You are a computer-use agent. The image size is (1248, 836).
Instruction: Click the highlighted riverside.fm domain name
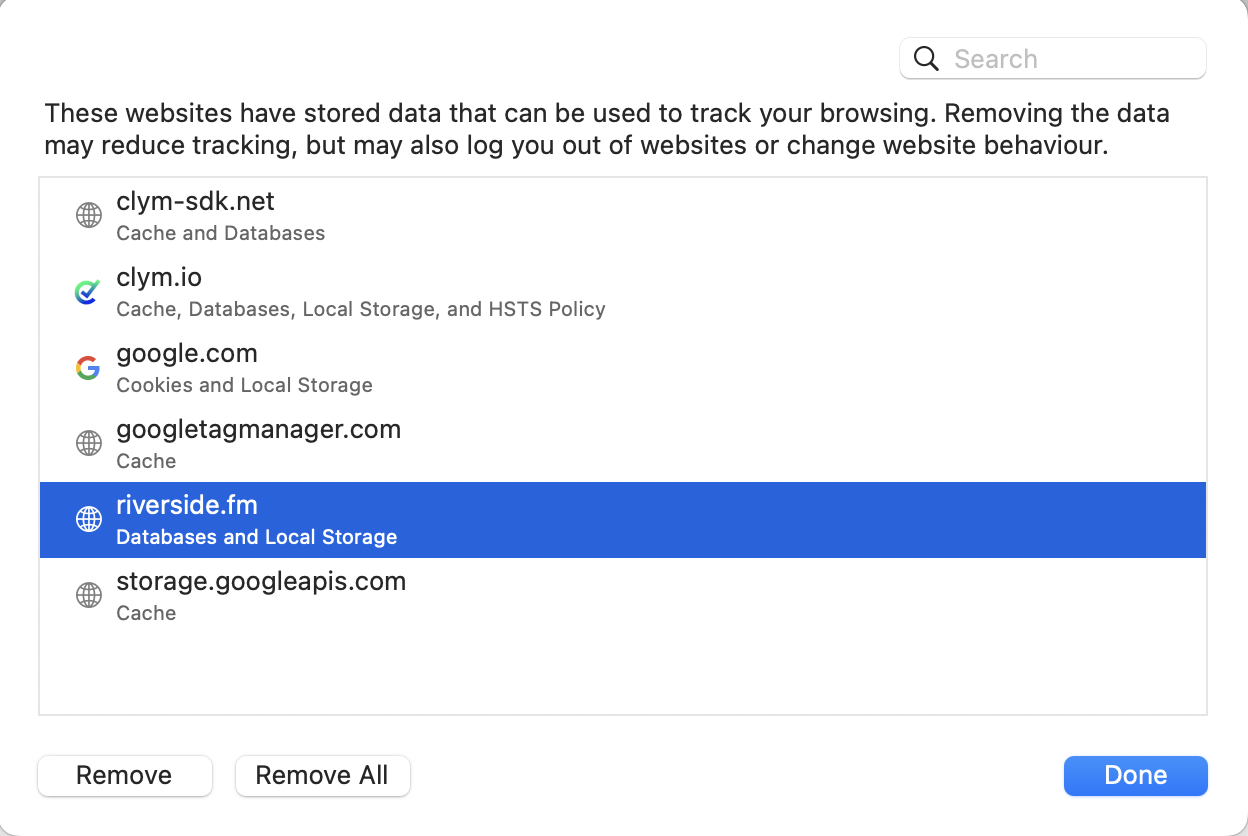[x=187, y=506]
